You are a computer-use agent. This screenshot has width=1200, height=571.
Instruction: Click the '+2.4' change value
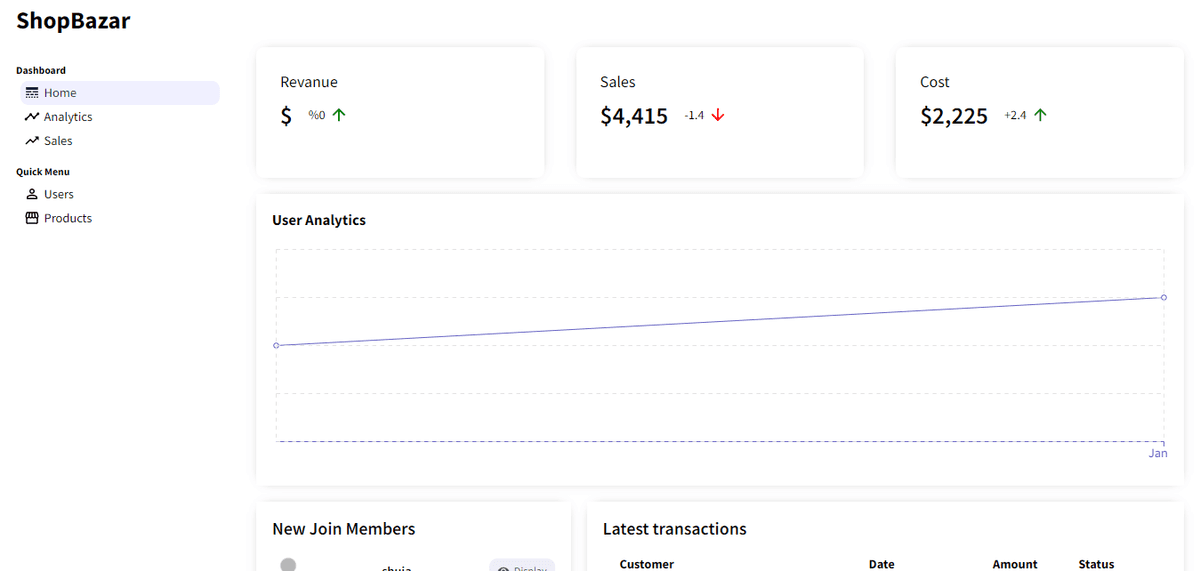[1015, 116]
